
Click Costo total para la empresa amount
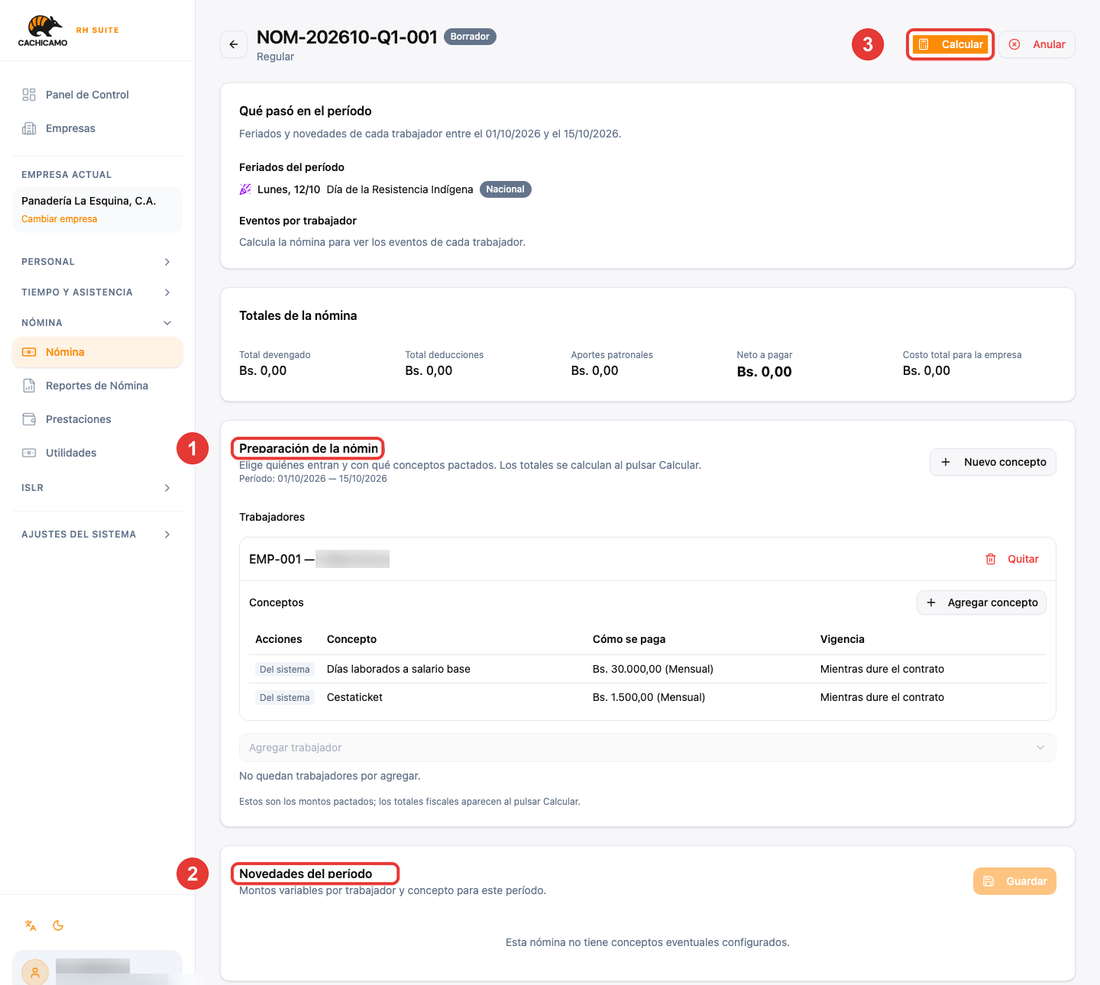926,371
